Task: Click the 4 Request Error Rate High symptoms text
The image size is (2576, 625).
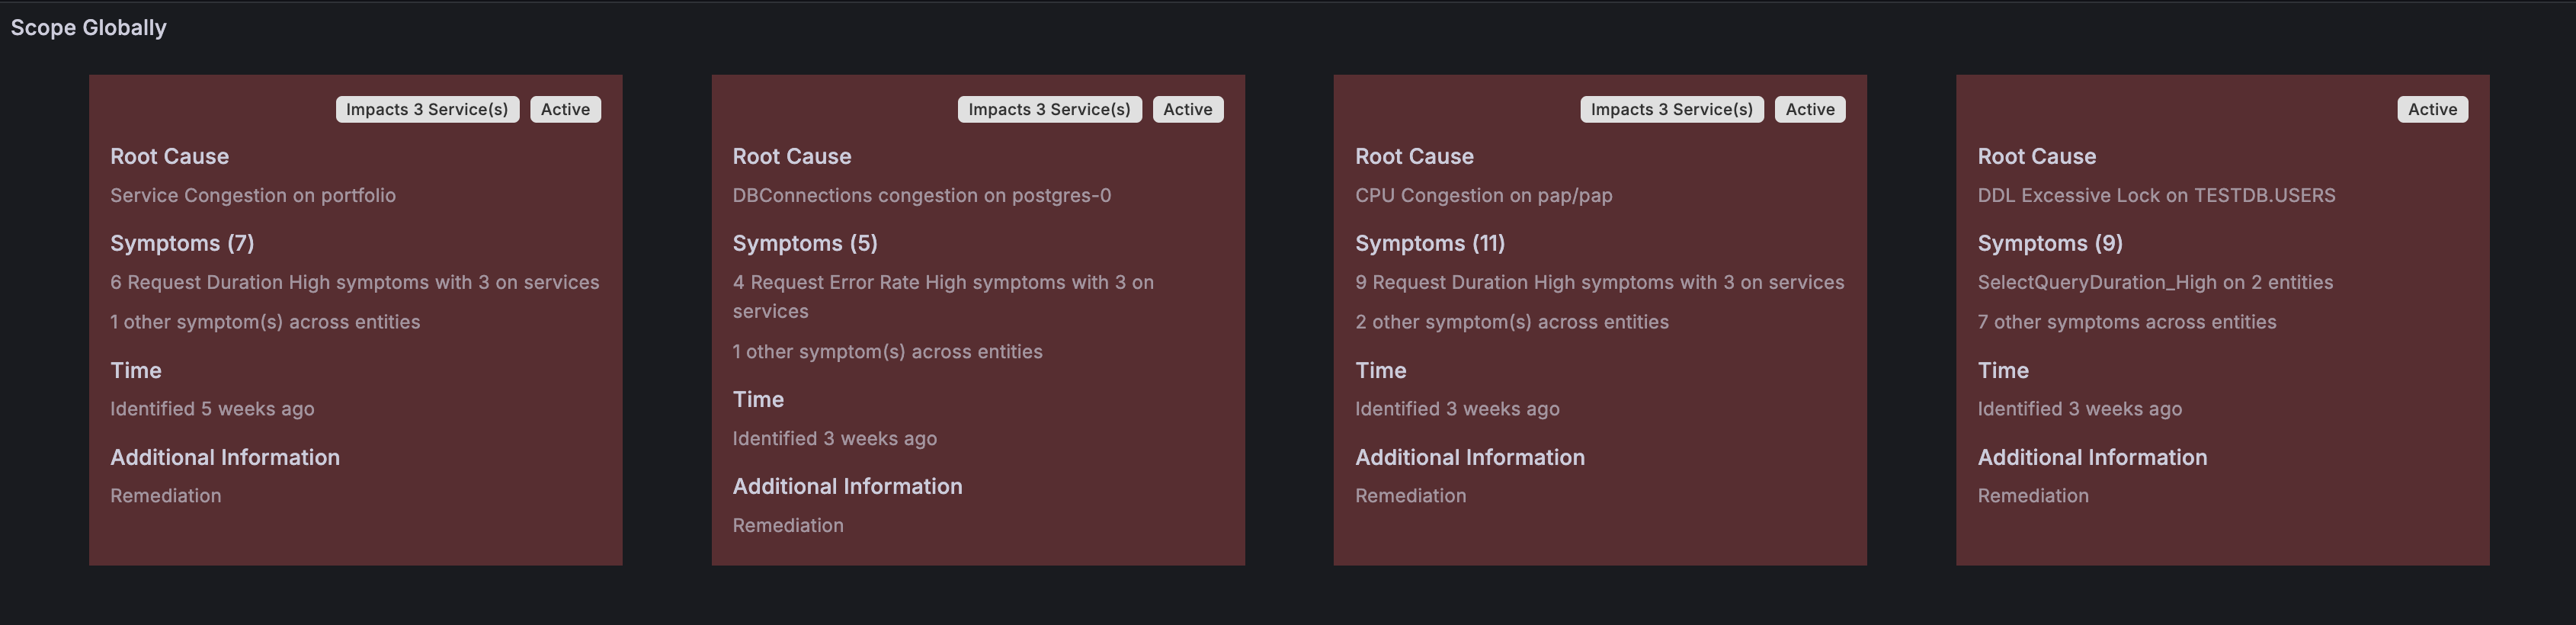Action: pos(943,296)
